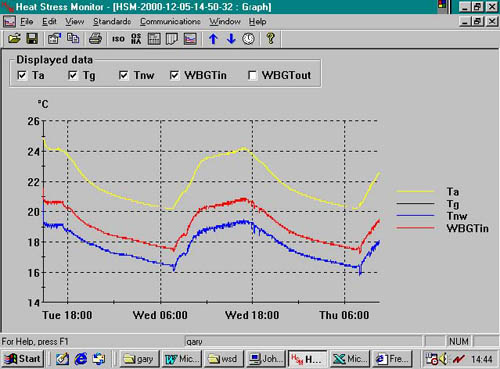Open the View menu

75,22
